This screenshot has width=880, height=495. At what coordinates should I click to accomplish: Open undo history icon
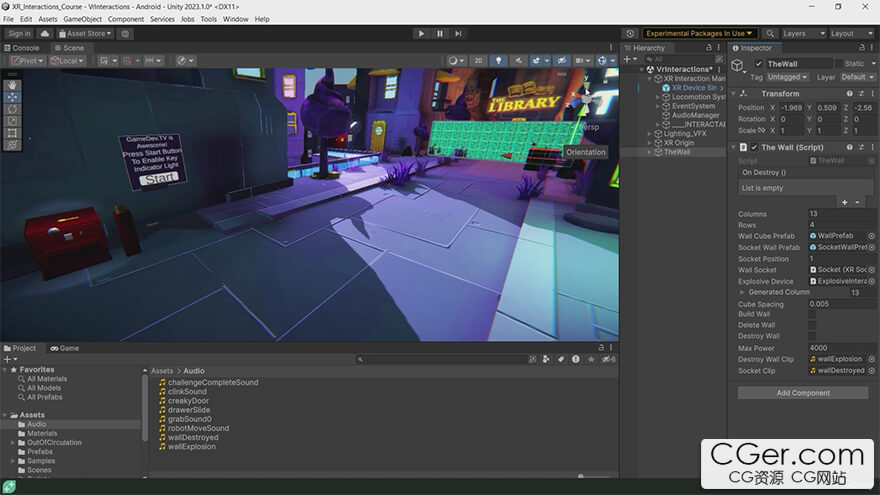(x=630, y=34)
